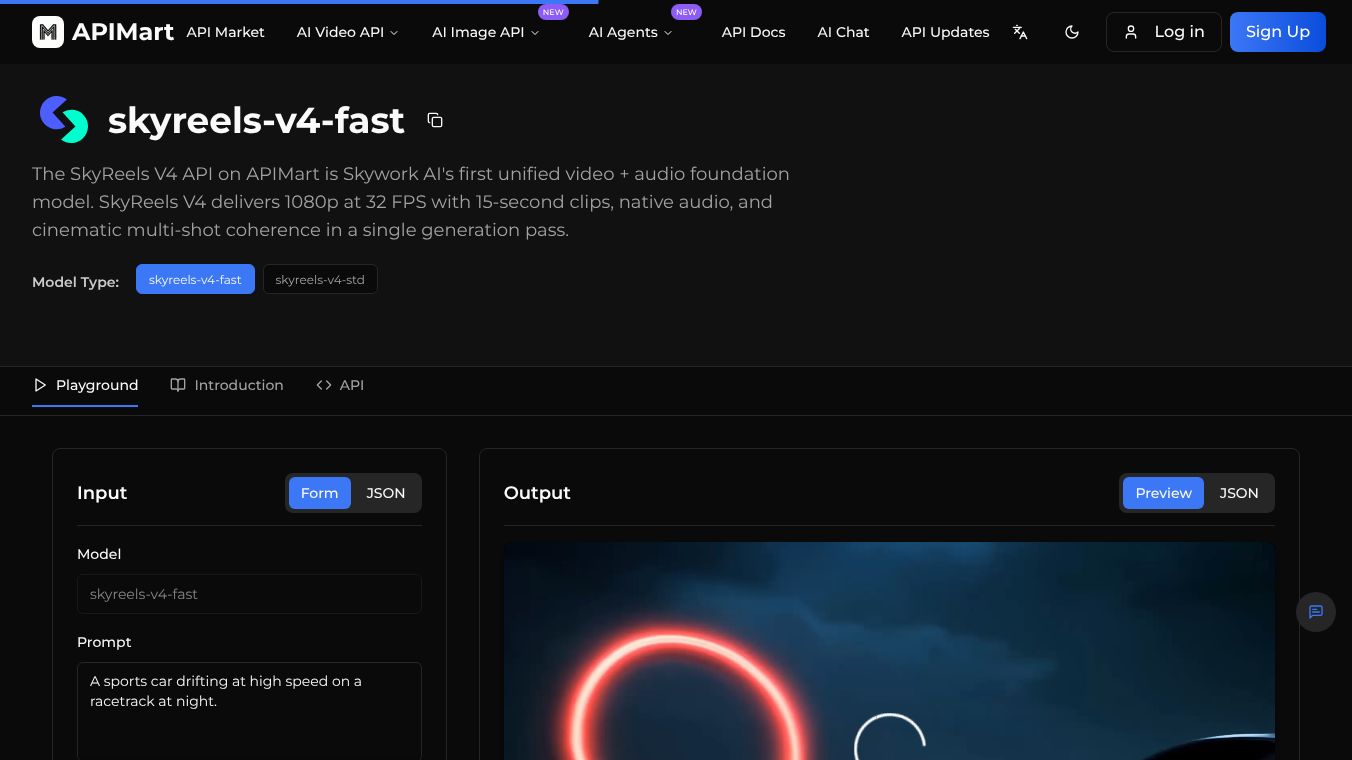Click the Log in button
1352x760 pixels.
click(x=1164, y=31)
